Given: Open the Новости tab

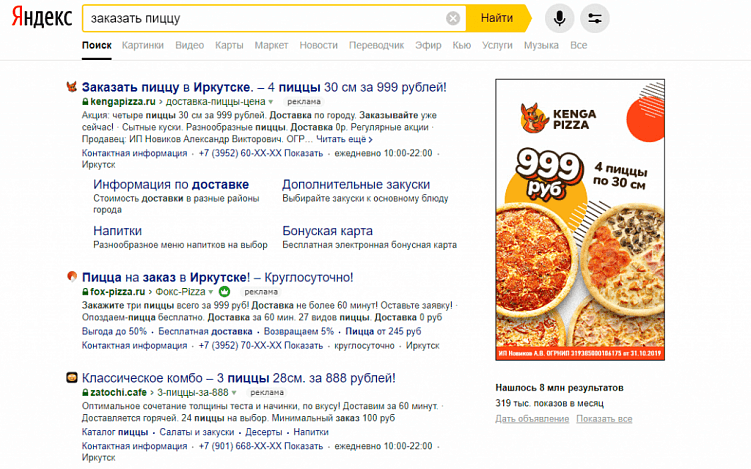Looking at the screenshot, I should 318,45.
